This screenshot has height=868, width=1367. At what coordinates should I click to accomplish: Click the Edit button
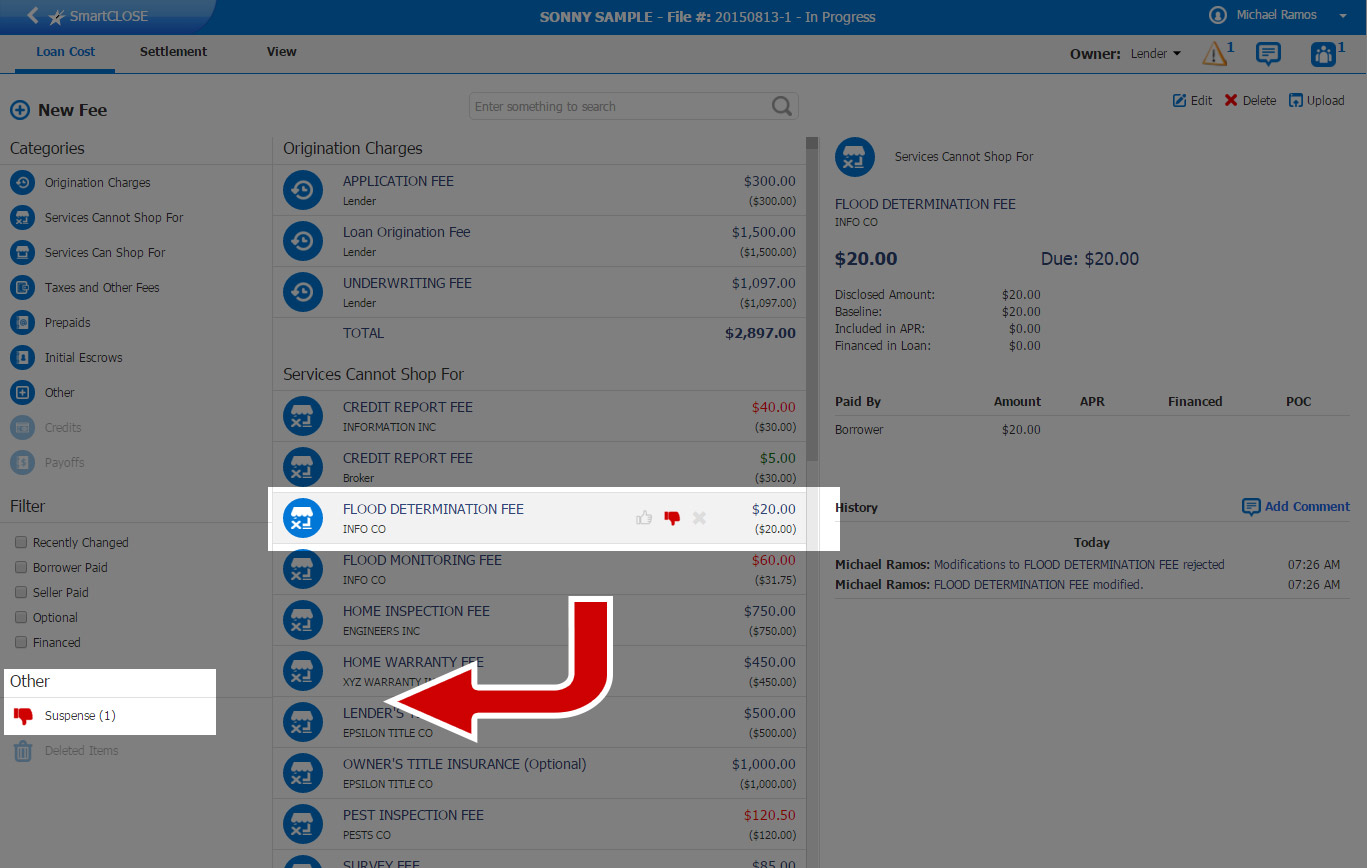point(1192,100)
